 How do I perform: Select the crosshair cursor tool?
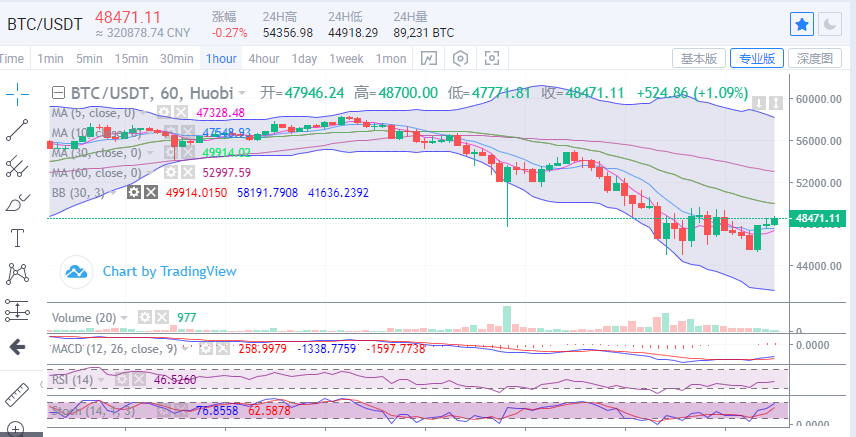coord(17,95)
